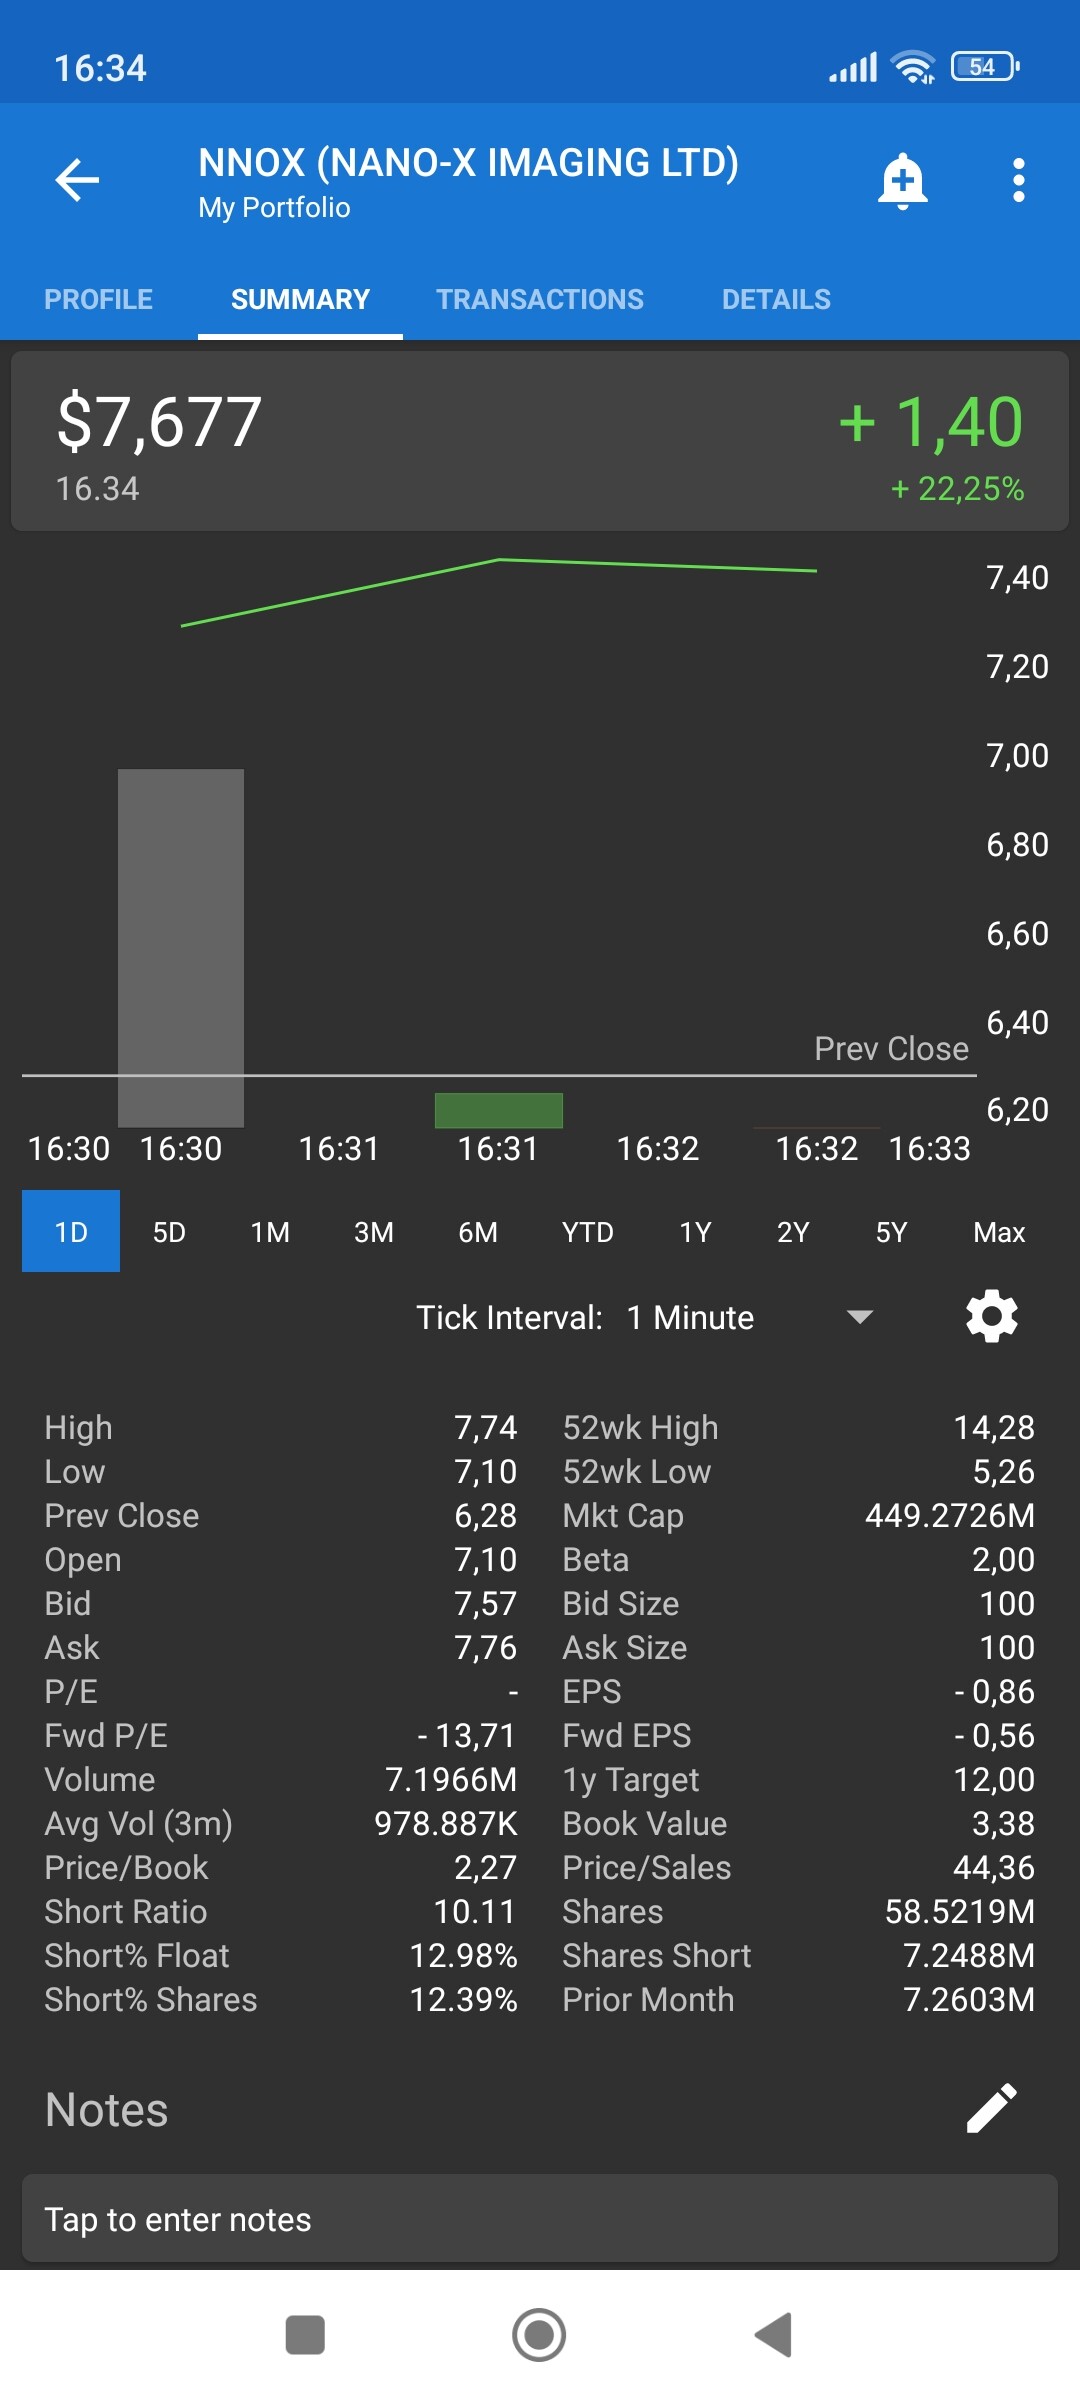Select the YTD chart range
1080x2400 pixels.
(x=587, y=1232)
